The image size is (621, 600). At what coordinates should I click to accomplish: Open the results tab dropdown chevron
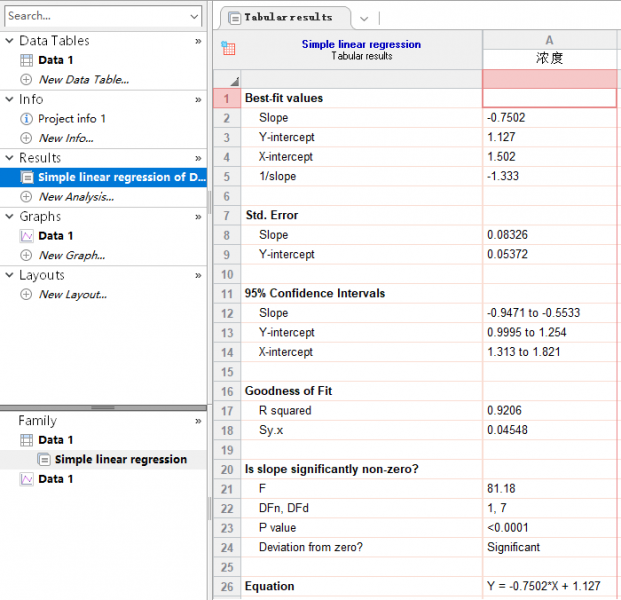[364, 19]
